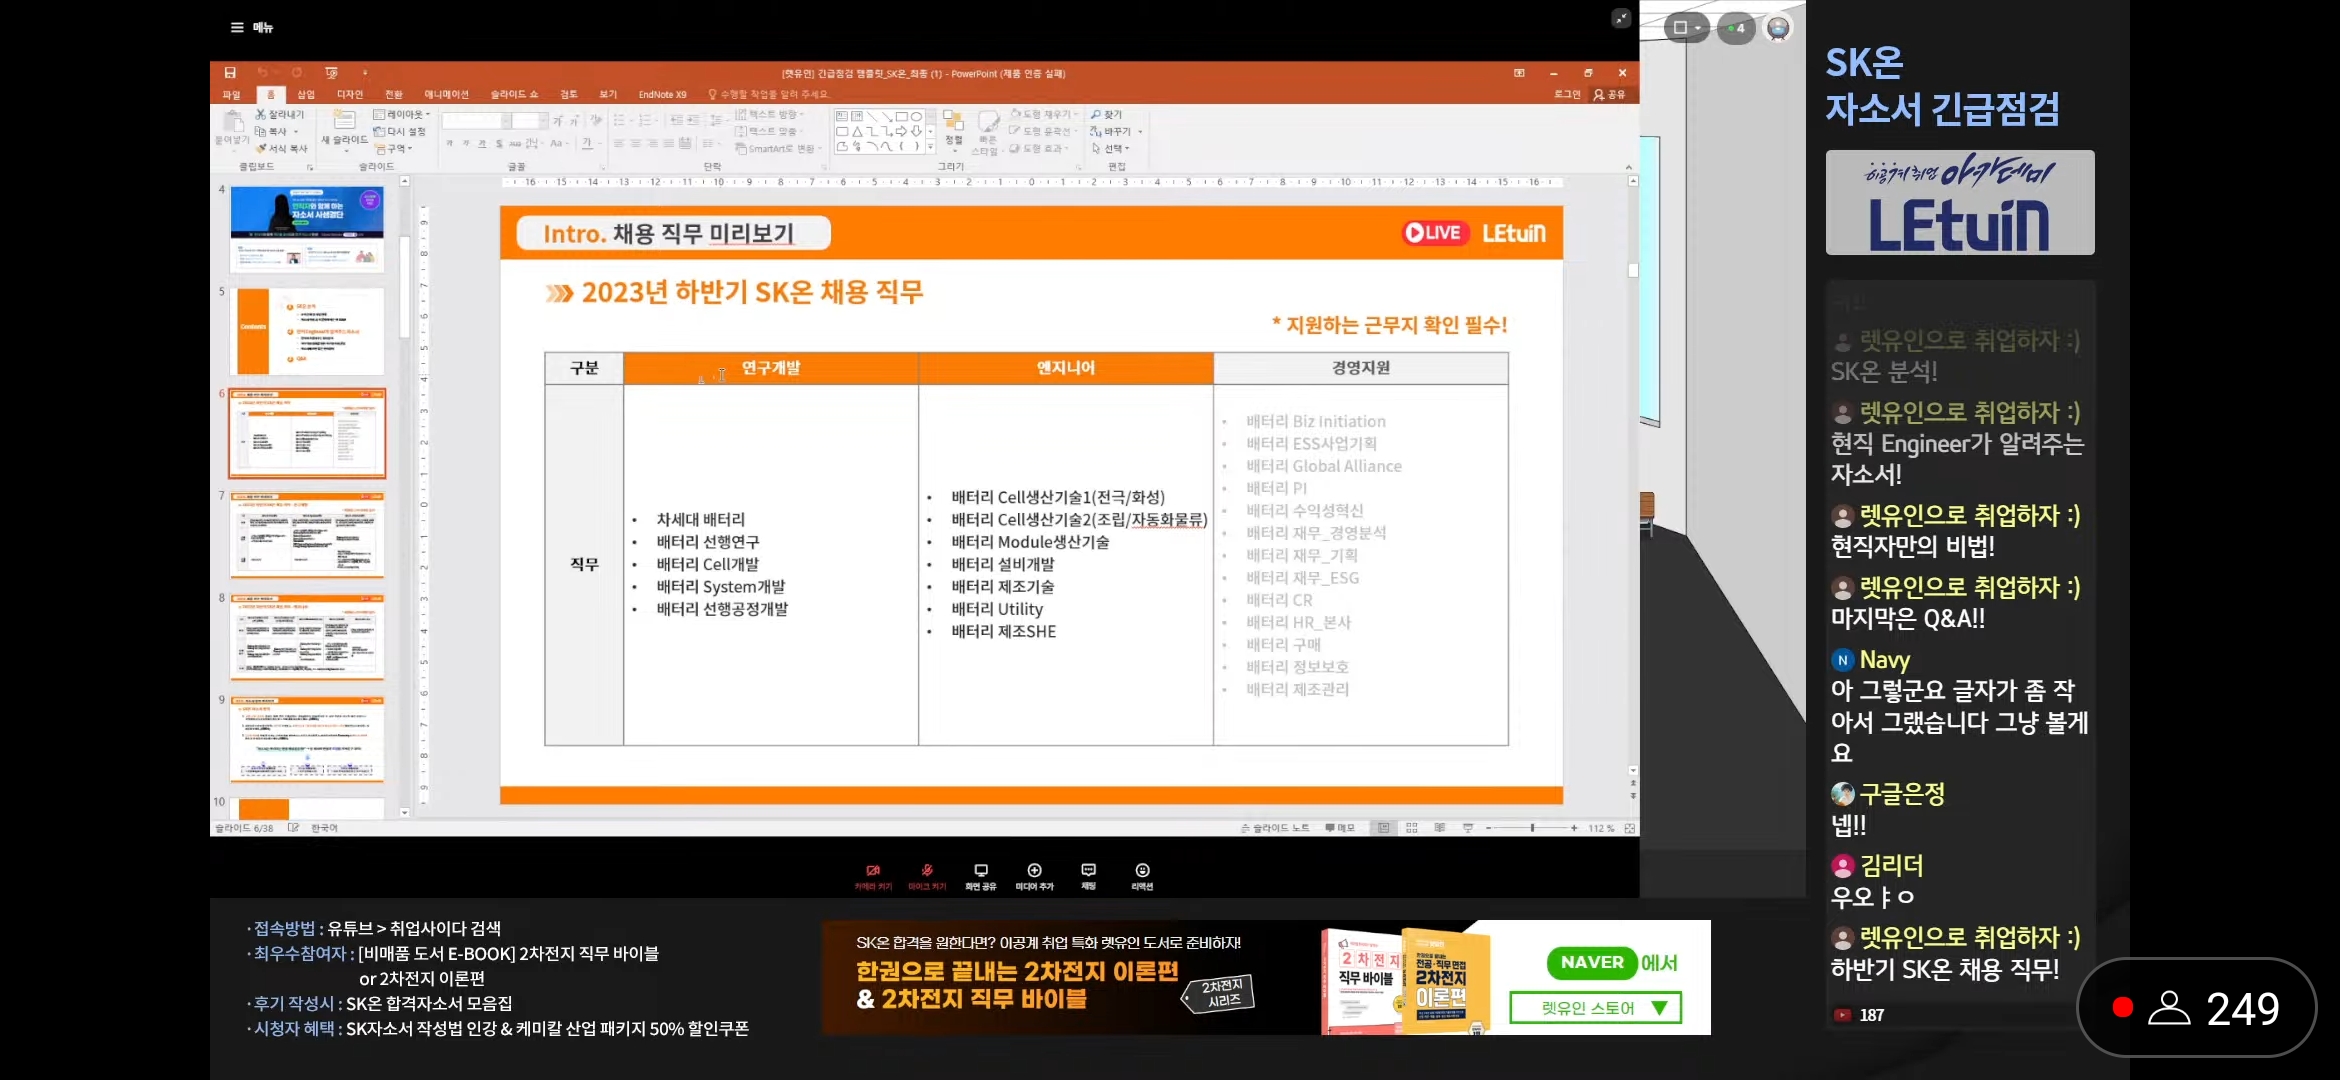Click the 엔지니어 table header cell
This screenshot has height=1080, width=2340.
(1066, 368)
